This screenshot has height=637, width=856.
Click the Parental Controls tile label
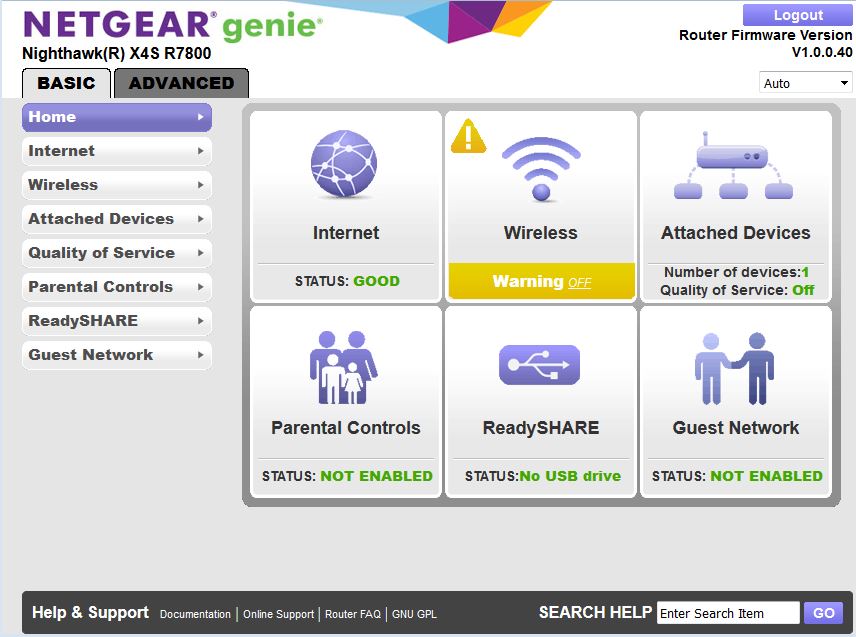(x=346, y=428)
